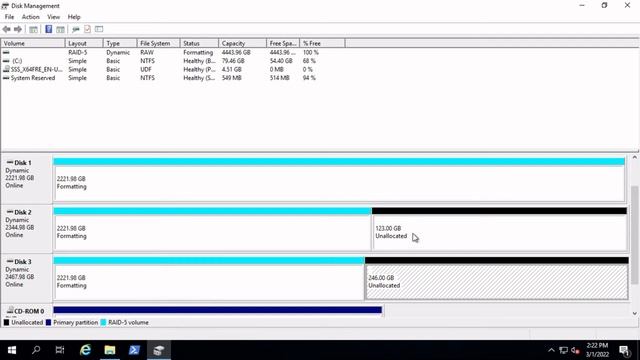This screenshot has height=360, width=640.
Task: Click the disk pane scroll down arrow
Action: click(x=635, y=313)
